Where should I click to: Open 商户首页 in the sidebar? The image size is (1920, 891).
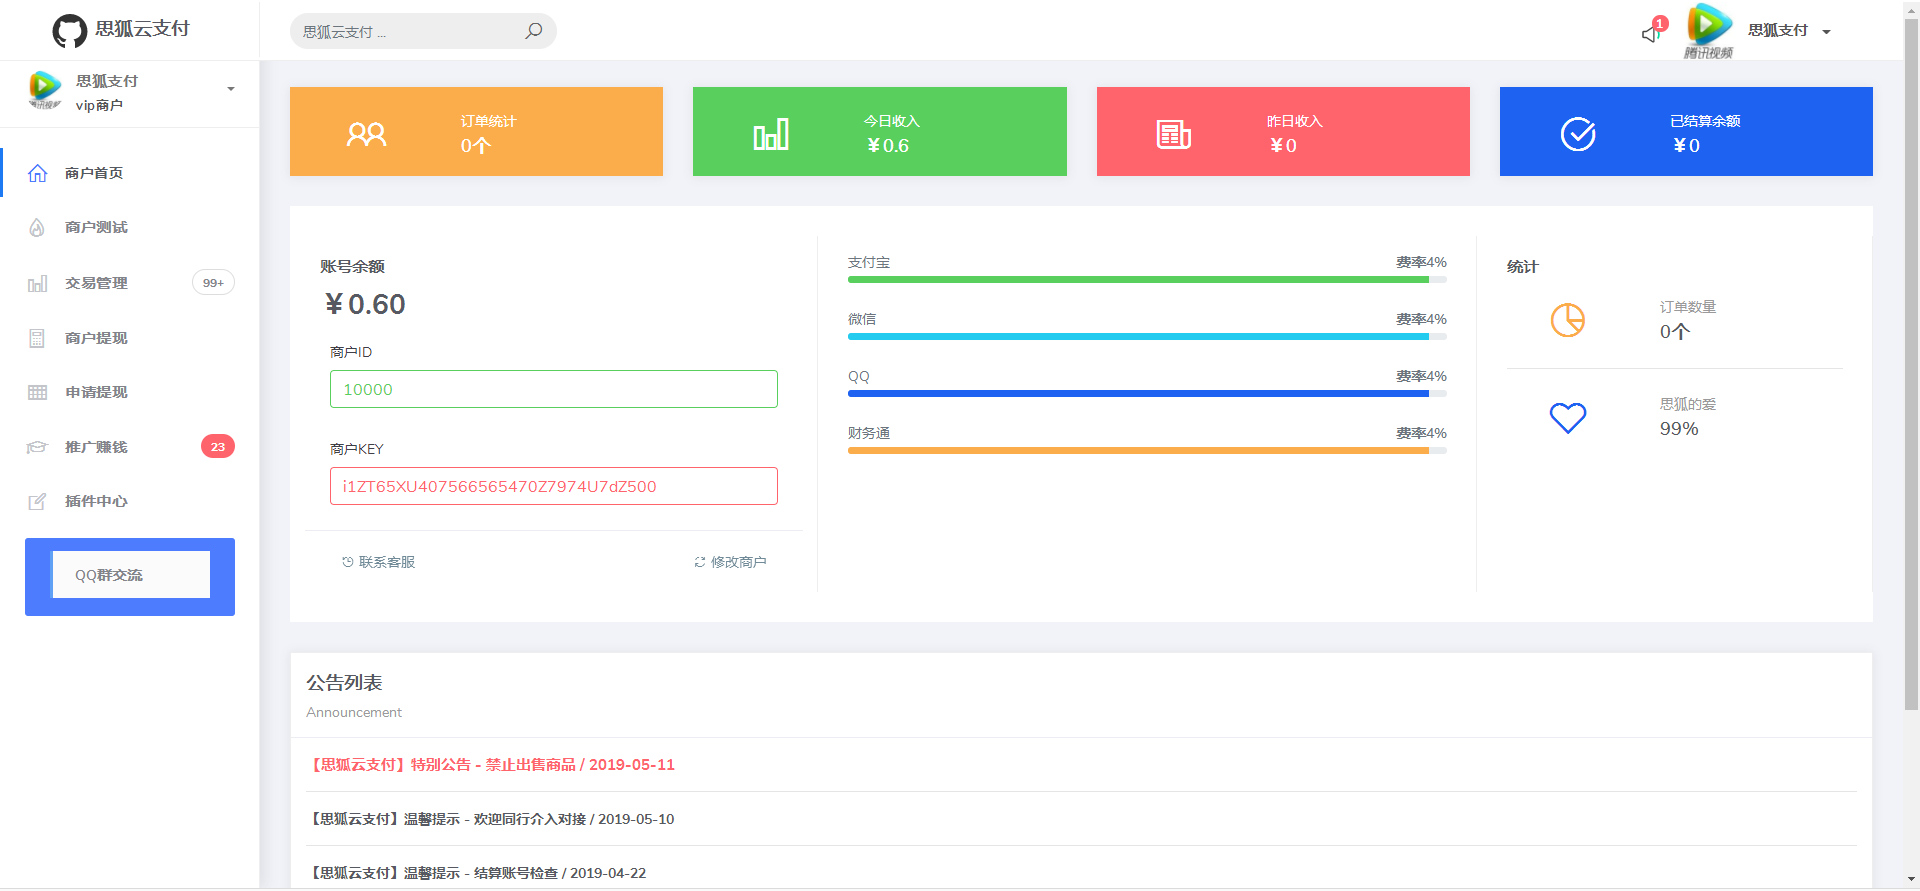point(94,173)
